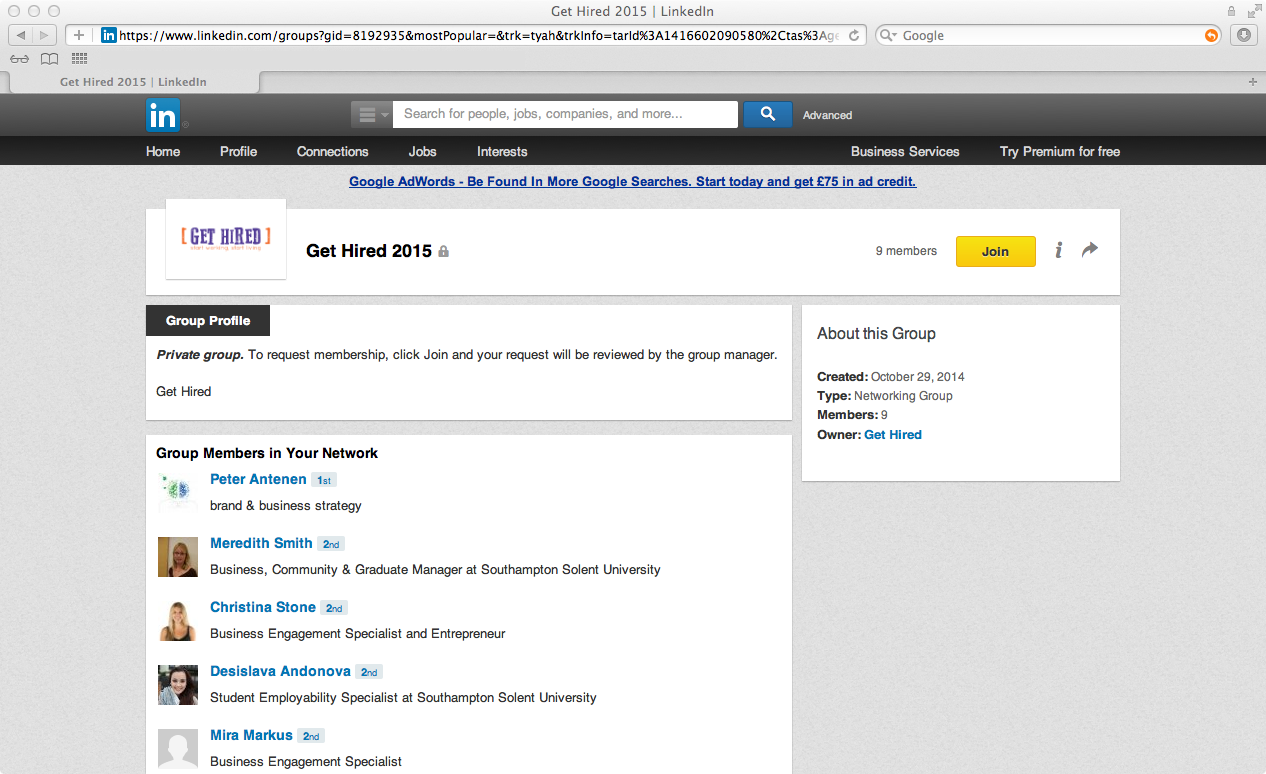
Task: Reload the page with the refresh icon
Action: tap(854, 35)
